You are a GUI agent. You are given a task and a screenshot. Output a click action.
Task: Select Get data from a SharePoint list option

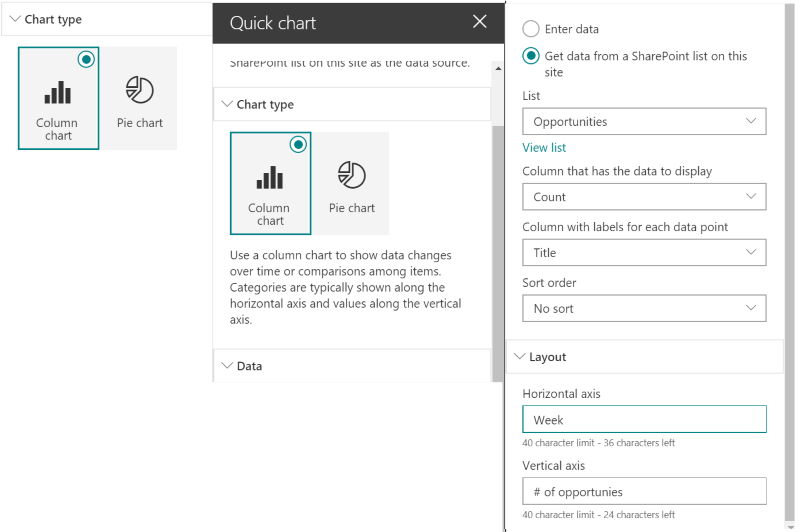tap(530, 57)
